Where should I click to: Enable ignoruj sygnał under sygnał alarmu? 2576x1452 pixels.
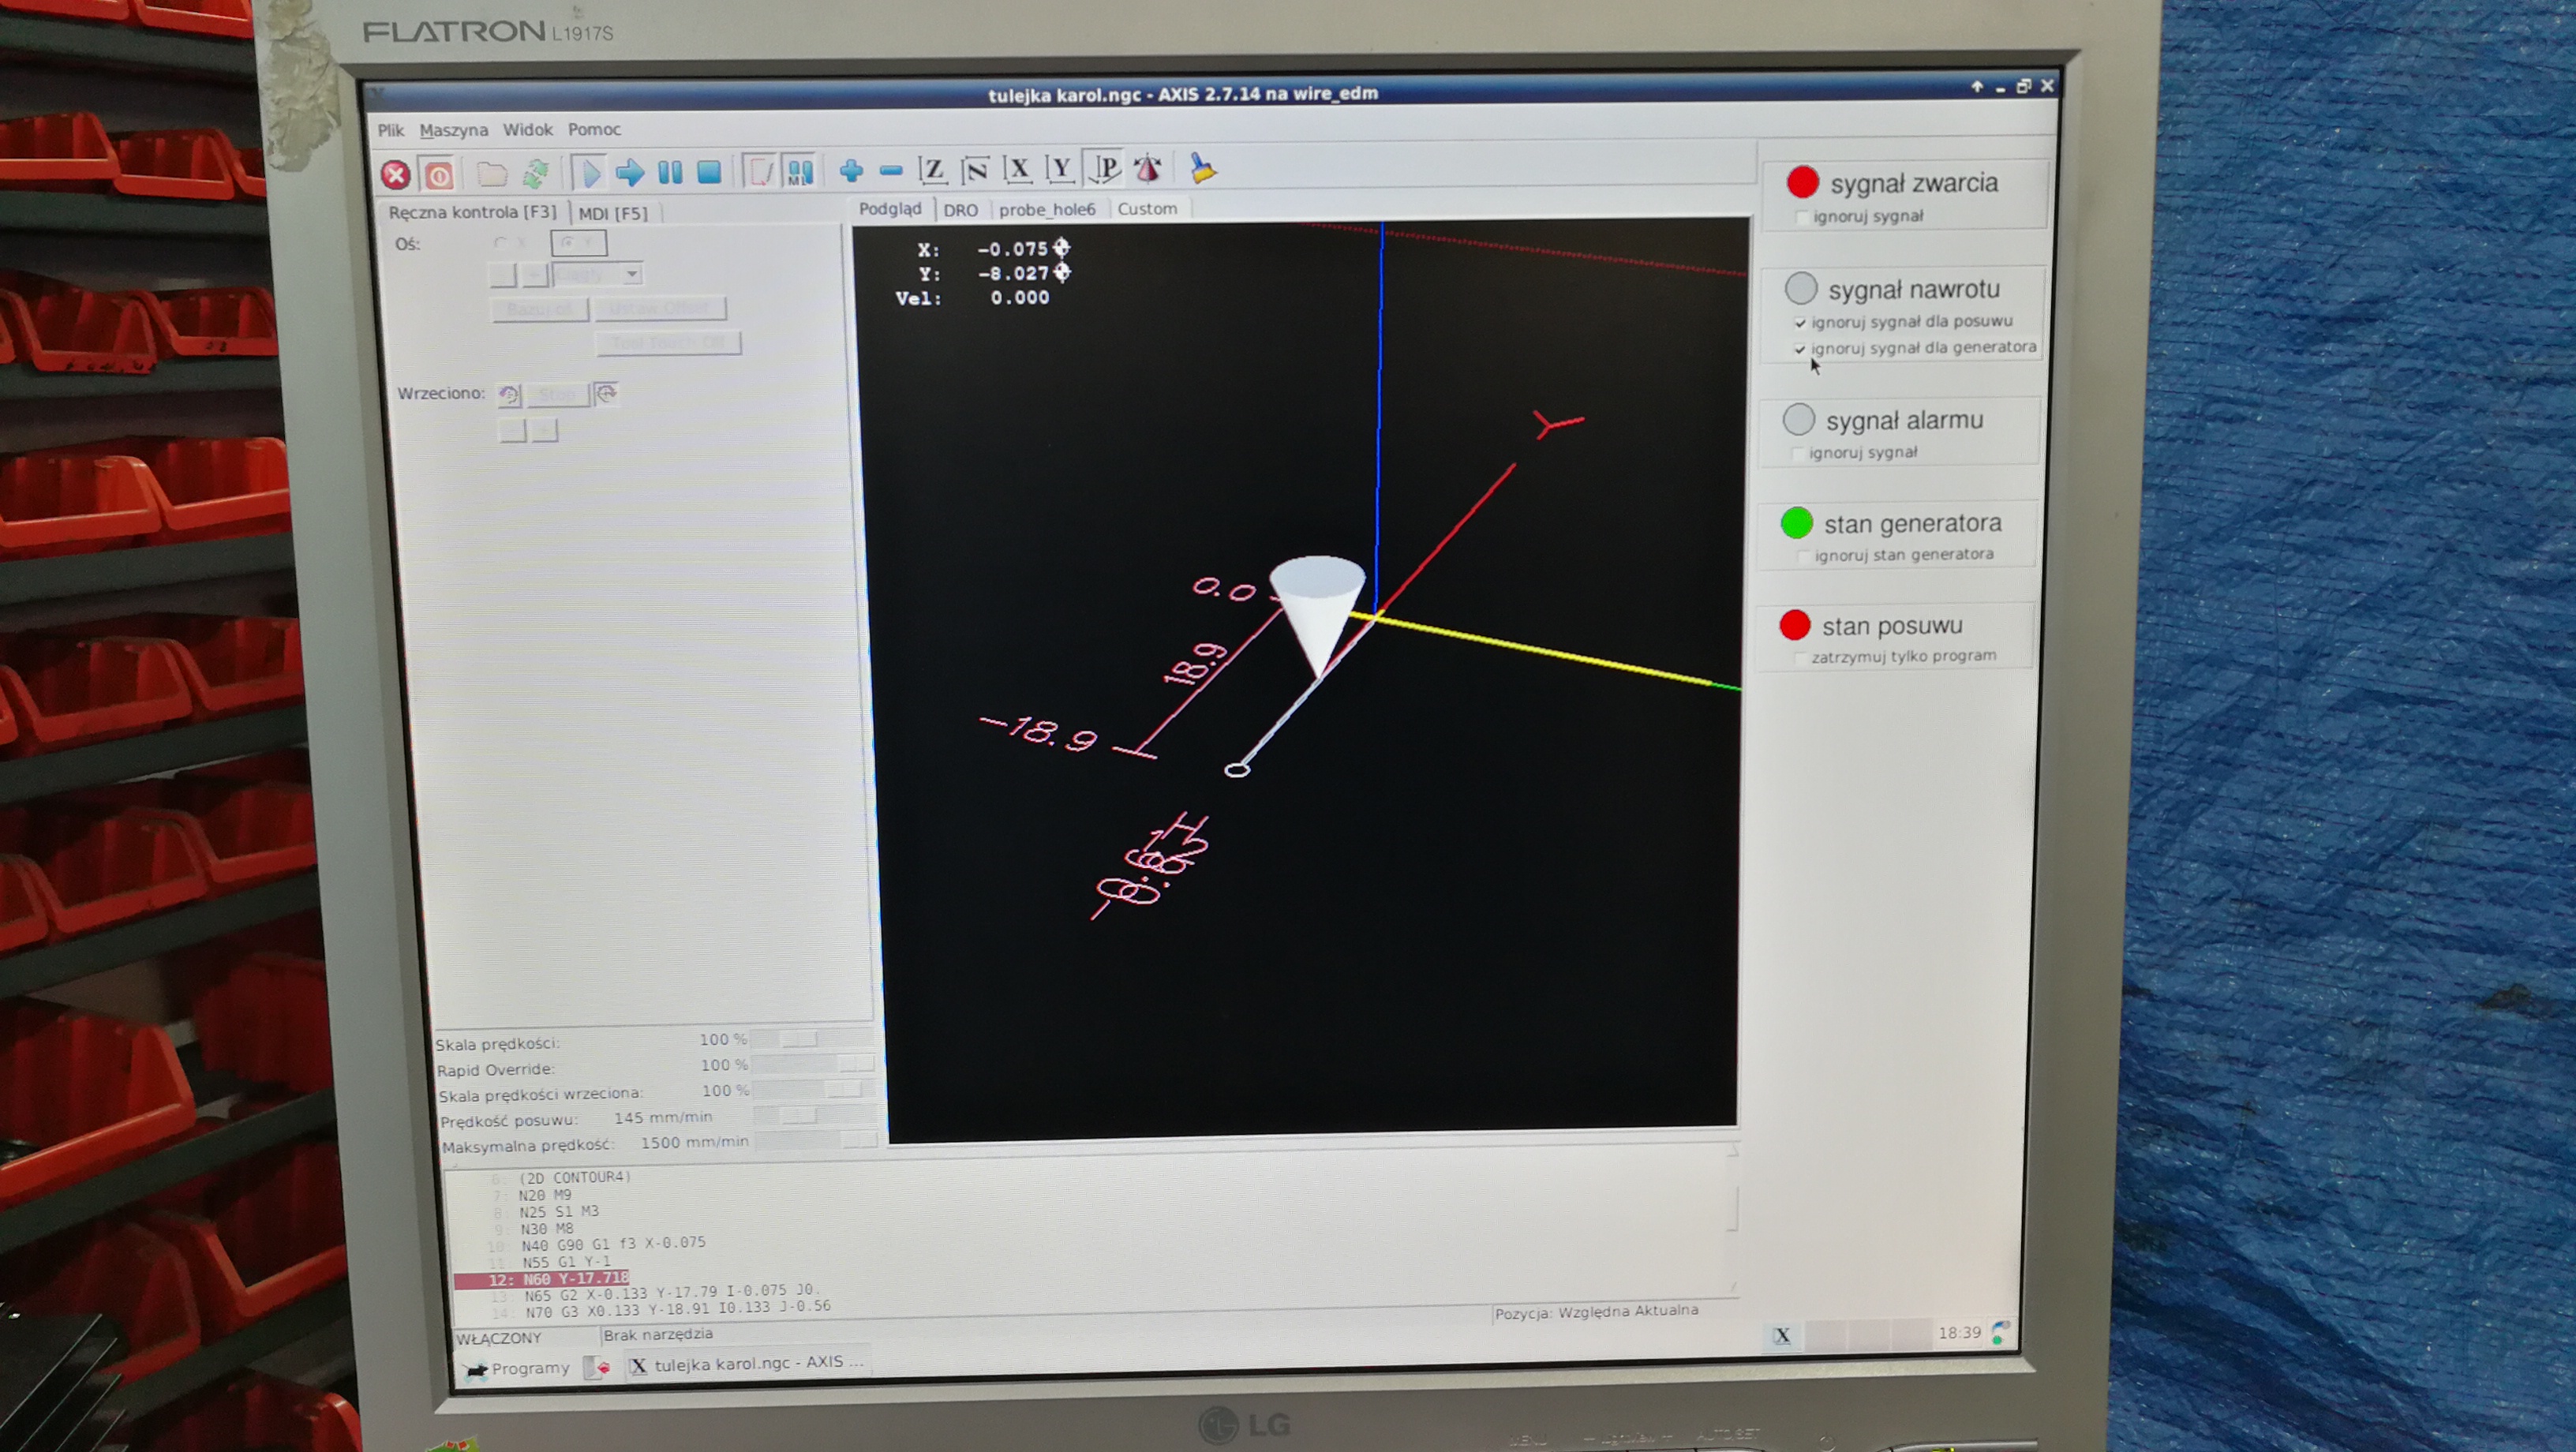1797,453
